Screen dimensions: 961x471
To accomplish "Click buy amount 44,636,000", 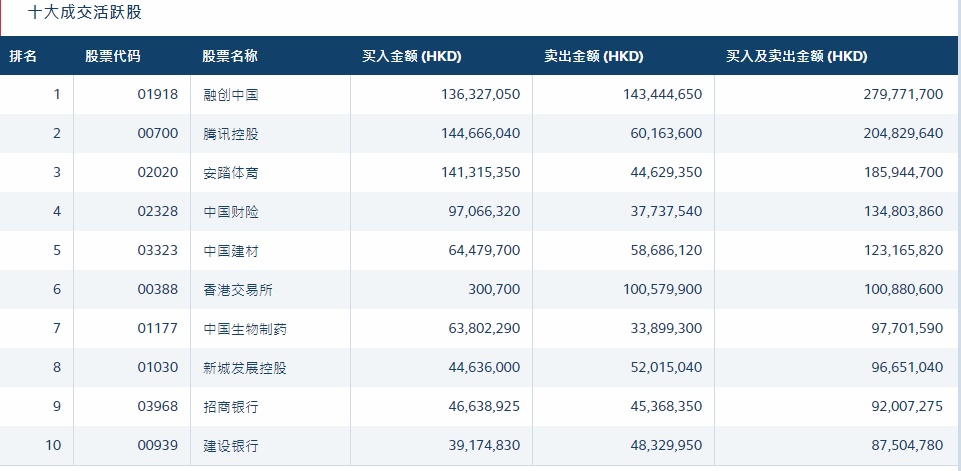I will tap(484, 367).
